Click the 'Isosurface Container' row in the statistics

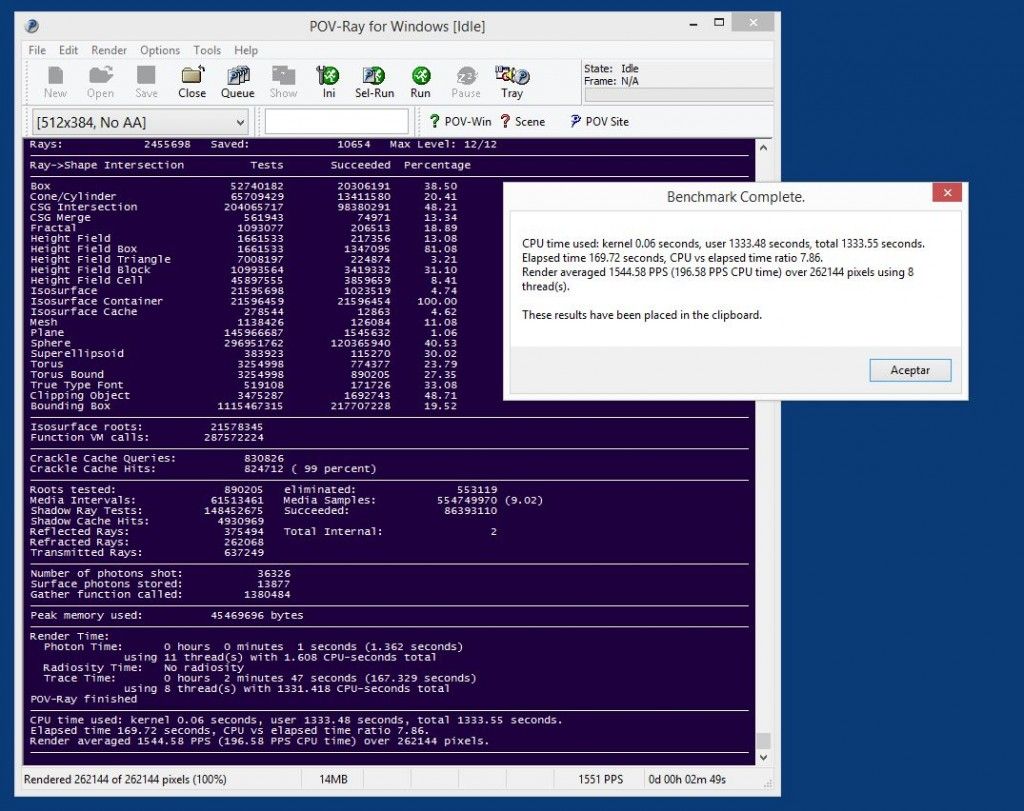click(243, 301)
